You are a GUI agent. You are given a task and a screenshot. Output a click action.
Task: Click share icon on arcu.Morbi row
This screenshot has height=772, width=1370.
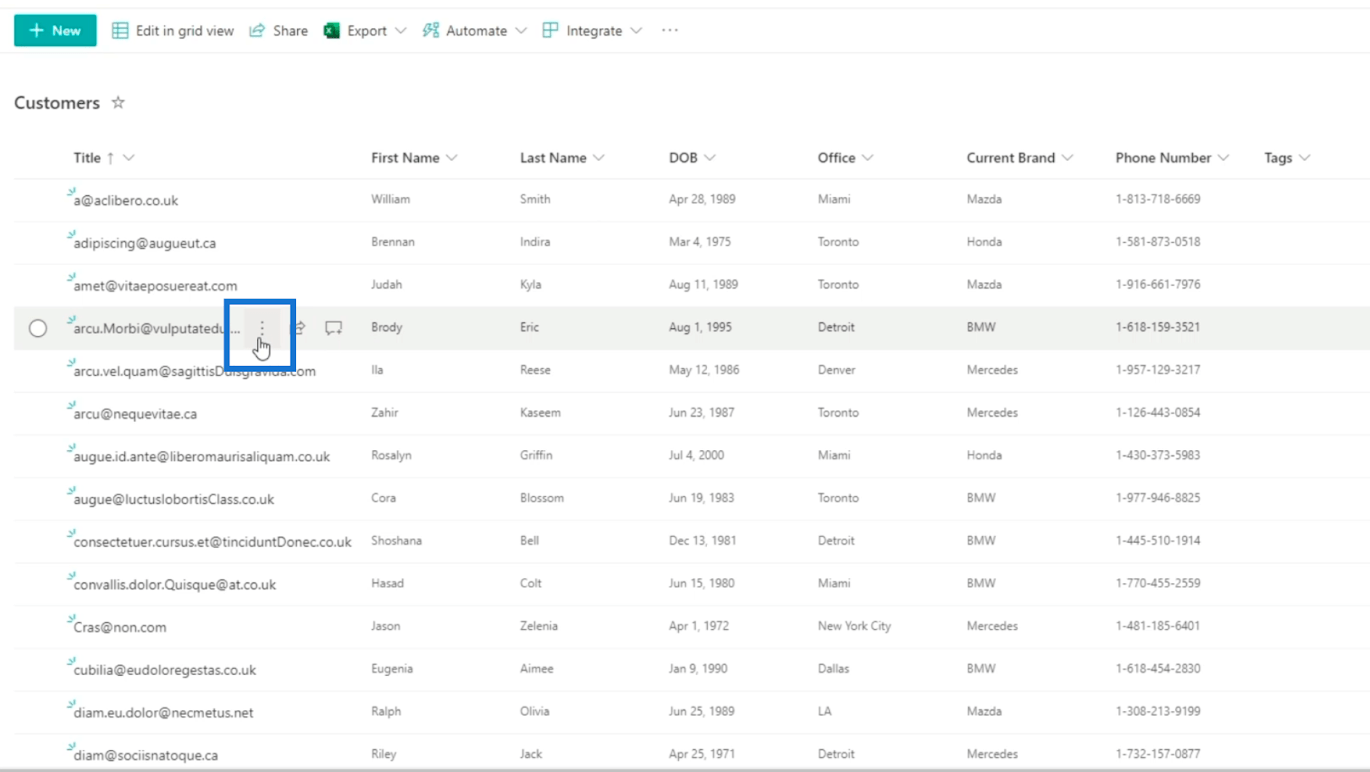point(298,328)
